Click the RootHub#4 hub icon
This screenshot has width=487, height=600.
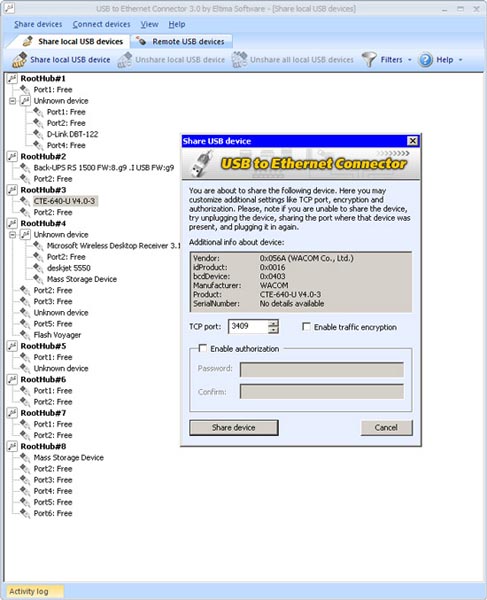click(x=12, y=223)
